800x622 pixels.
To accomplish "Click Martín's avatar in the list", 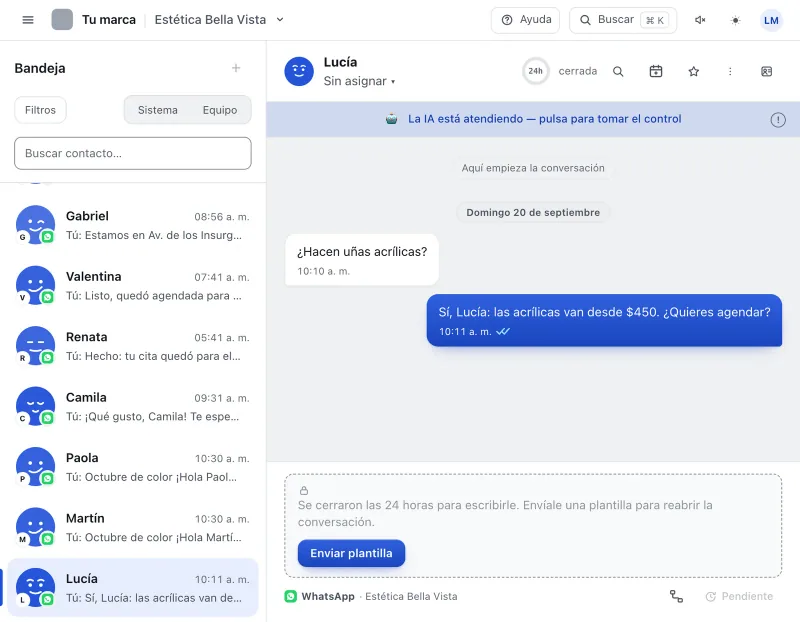I will point(35,528).
